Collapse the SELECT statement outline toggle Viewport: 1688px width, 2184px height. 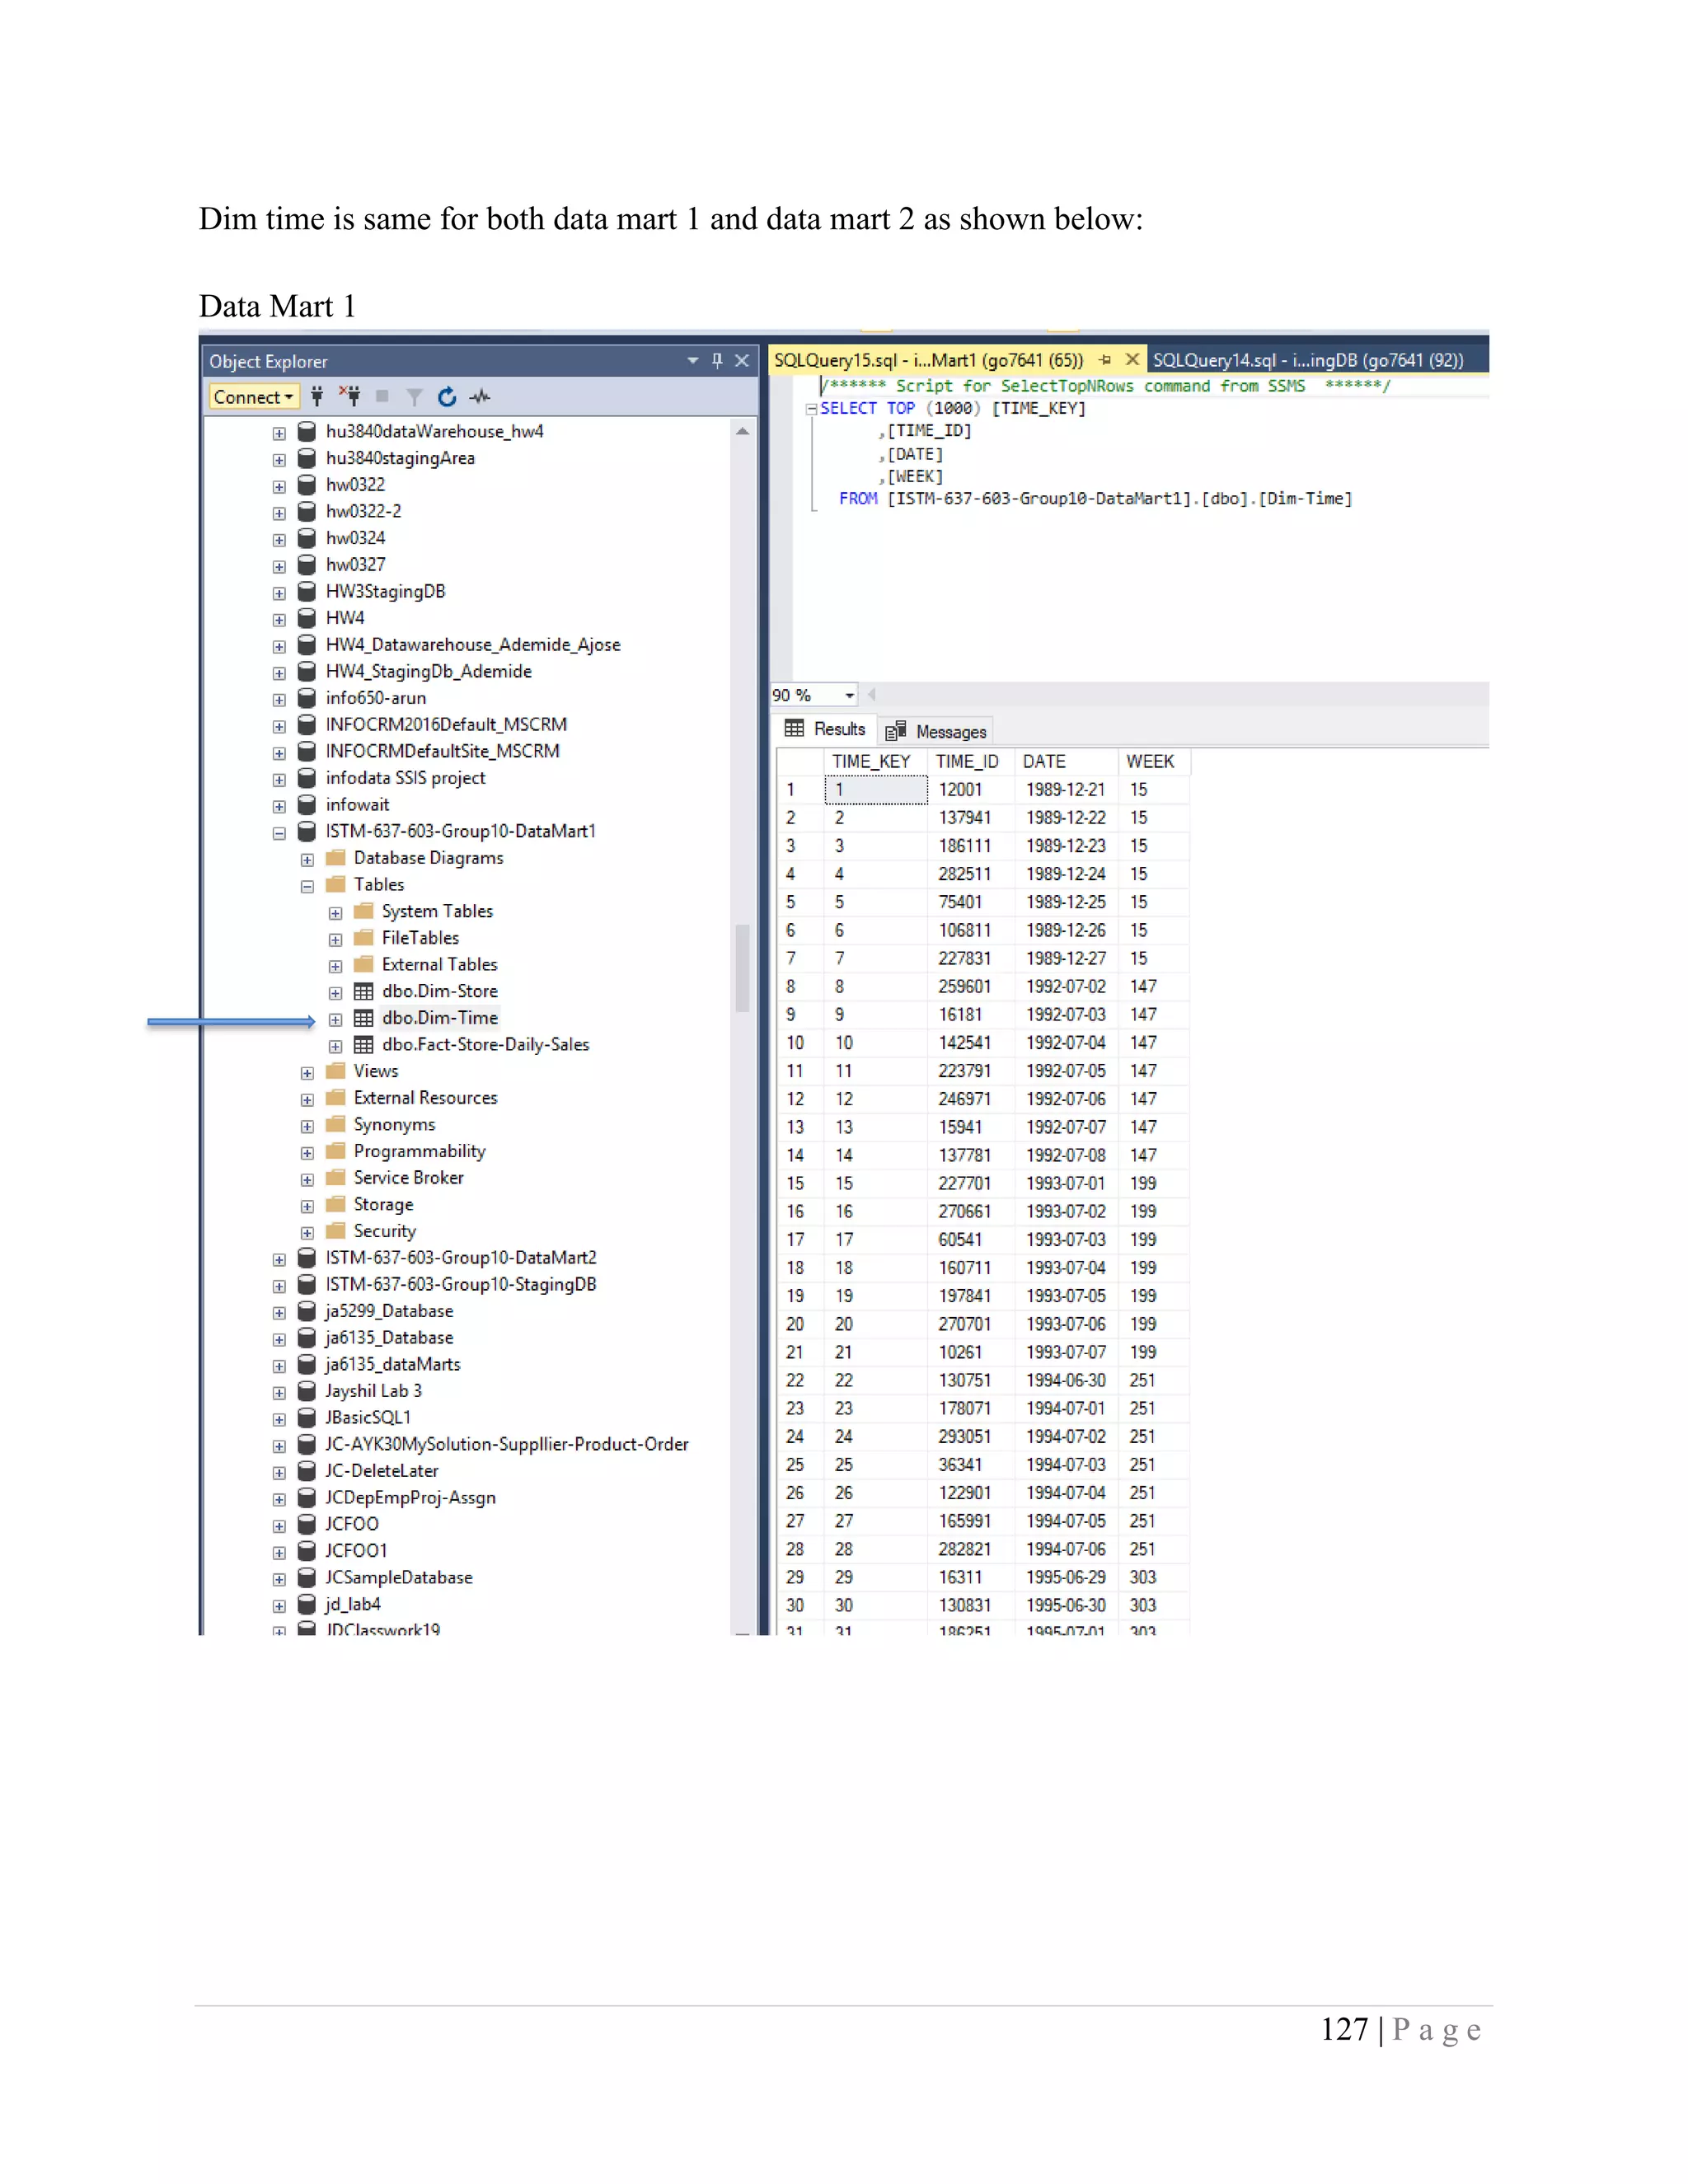coord(812,409)
